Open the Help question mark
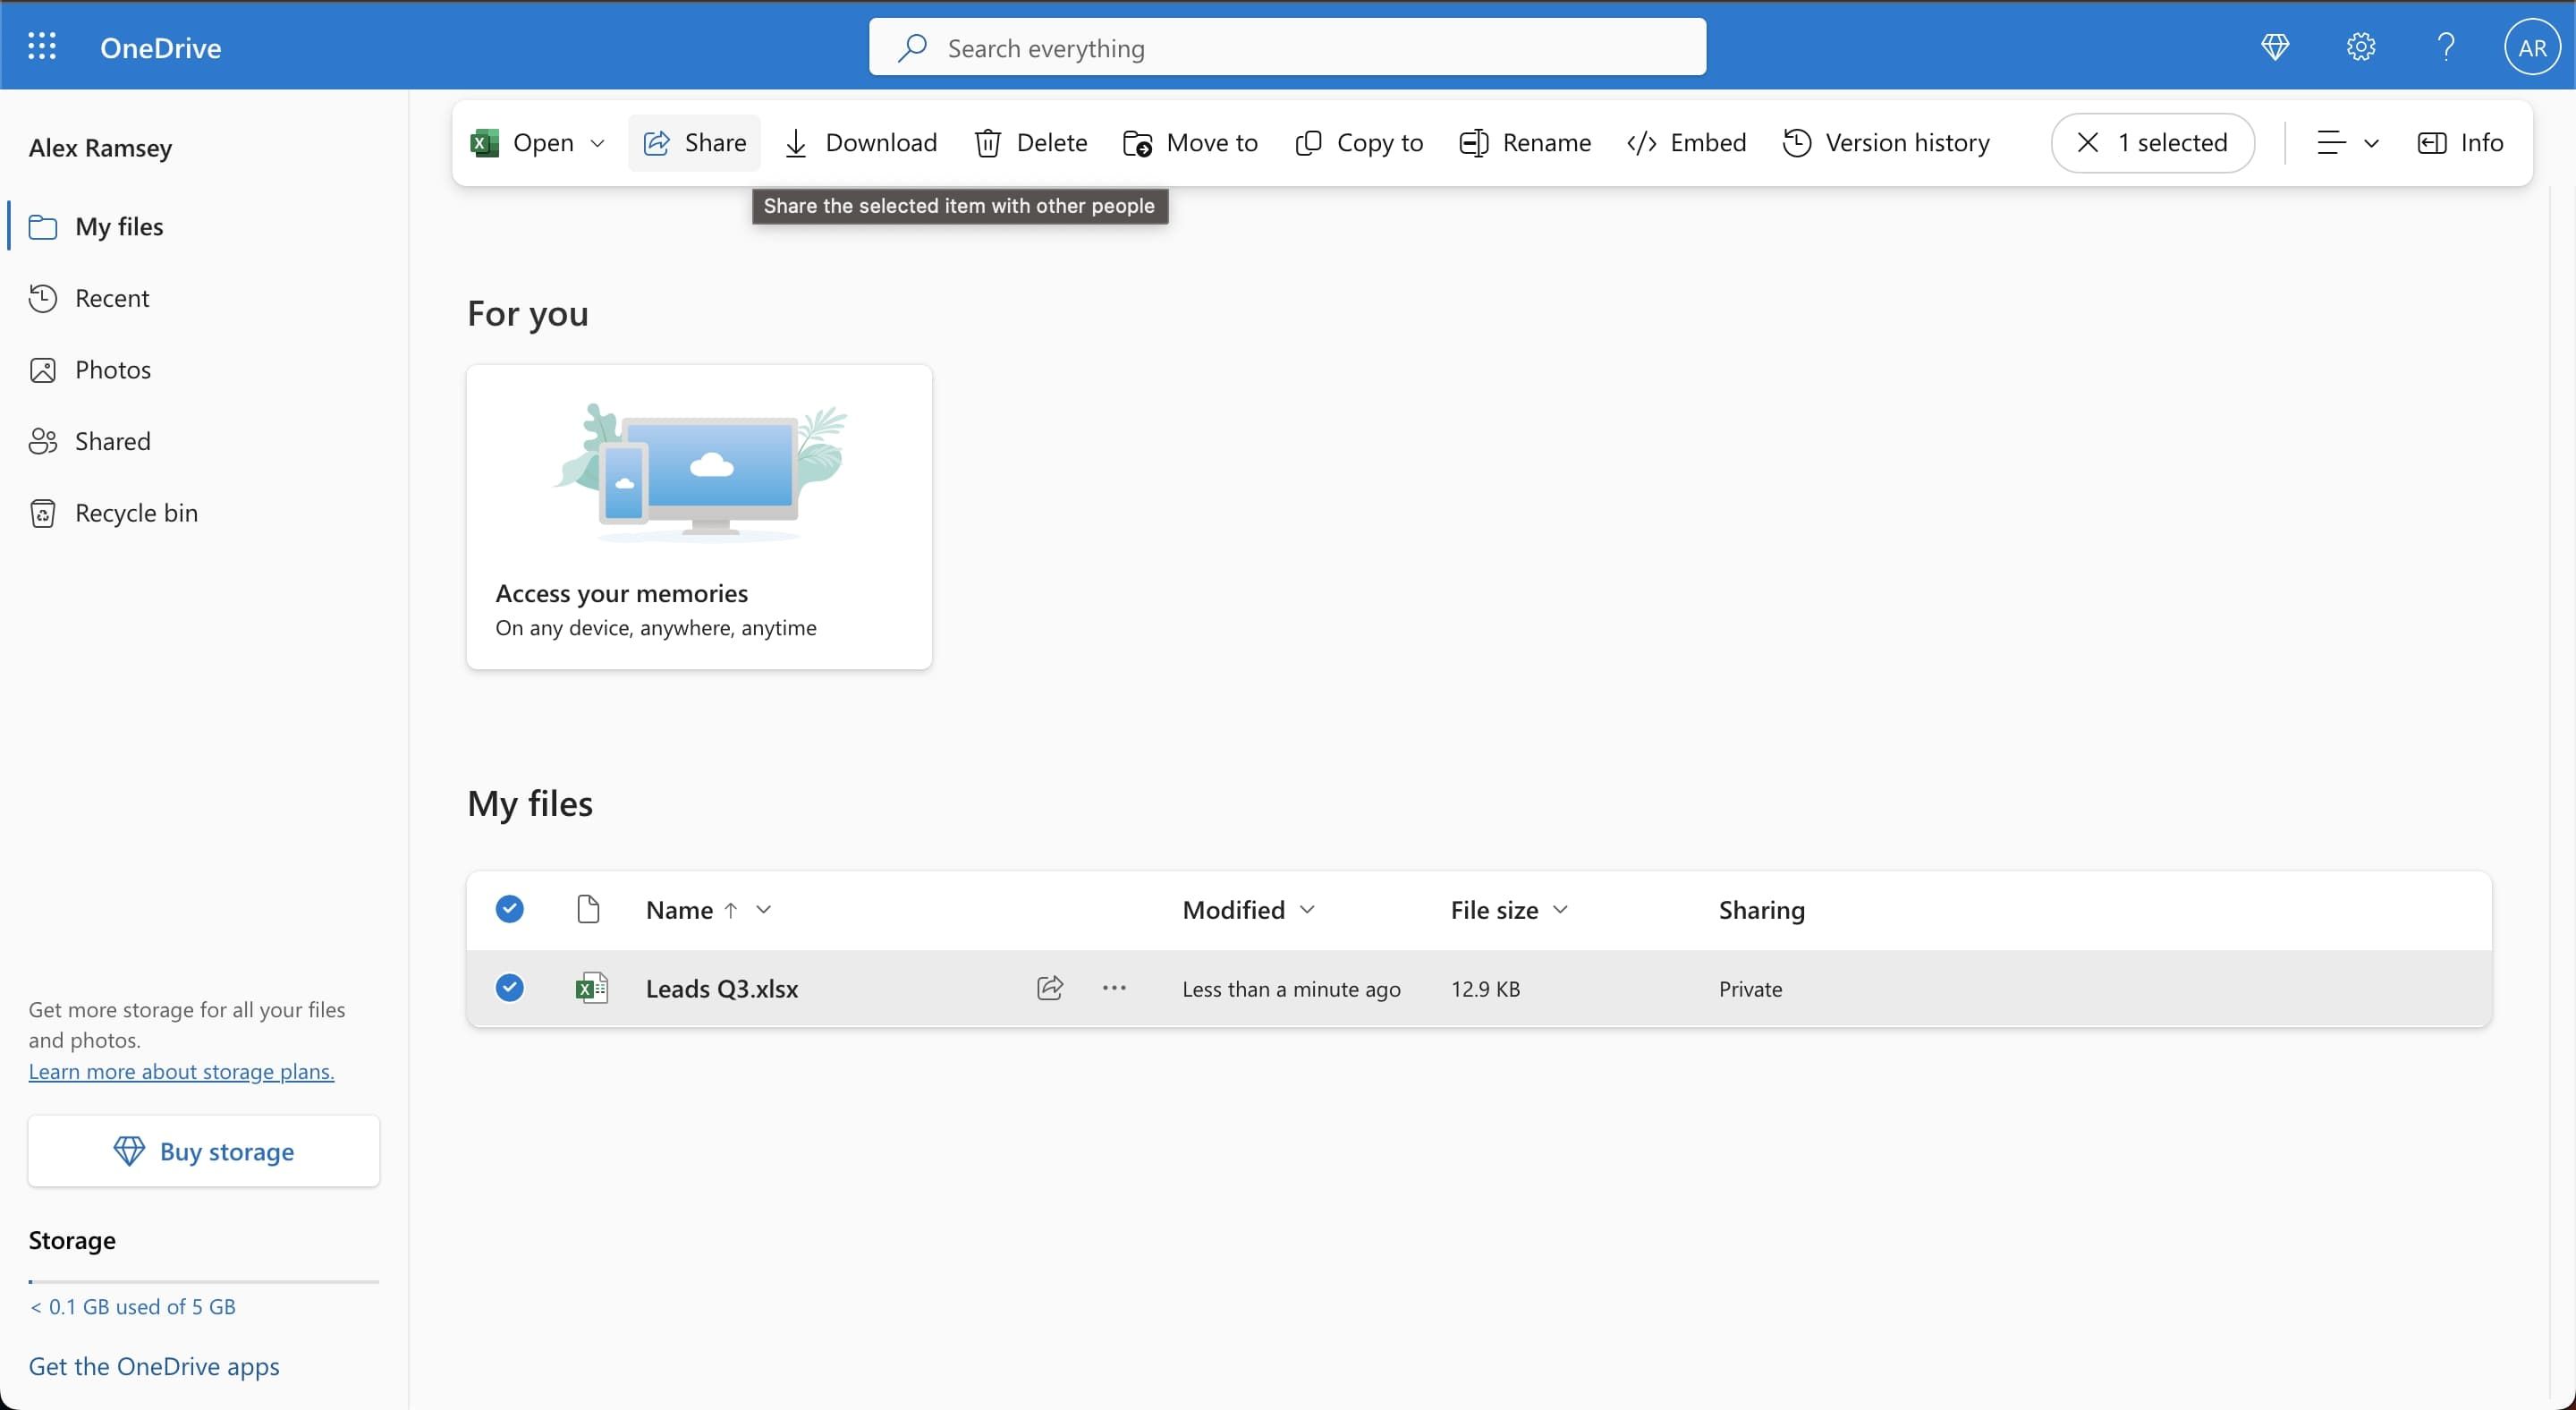The image size is (2576, 1410). point(2445,46)
